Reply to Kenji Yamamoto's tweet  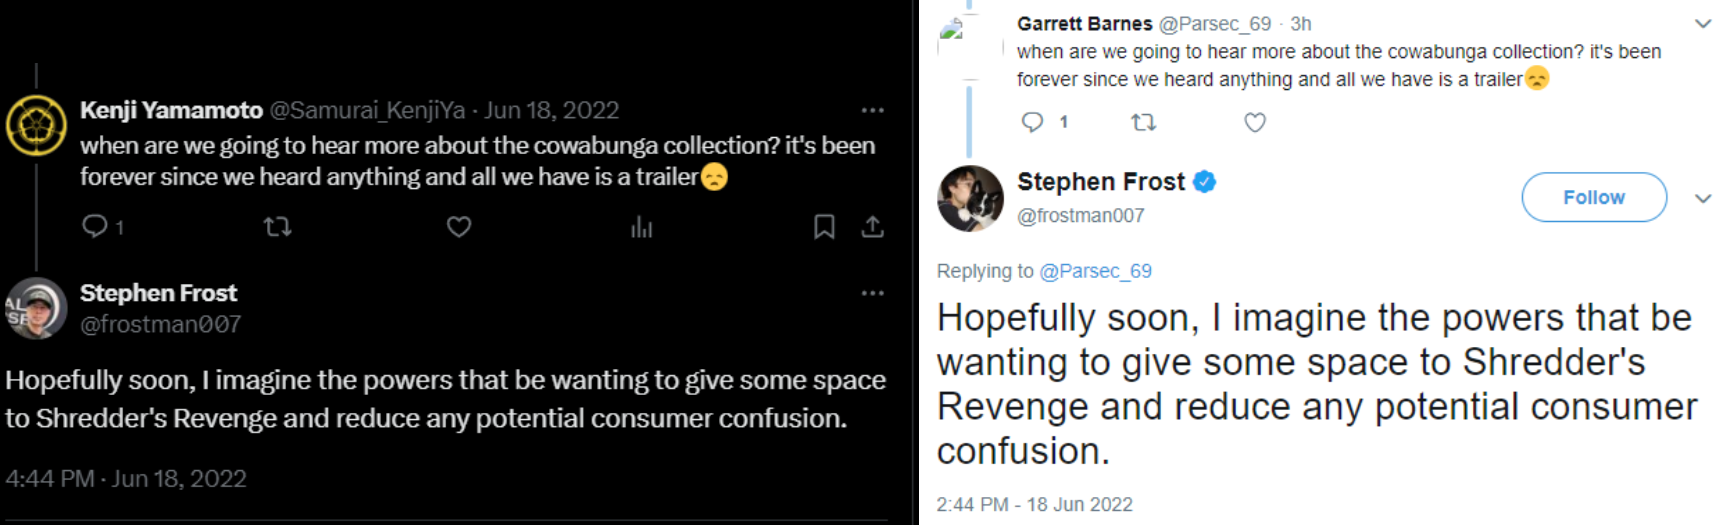coord(95,227)
